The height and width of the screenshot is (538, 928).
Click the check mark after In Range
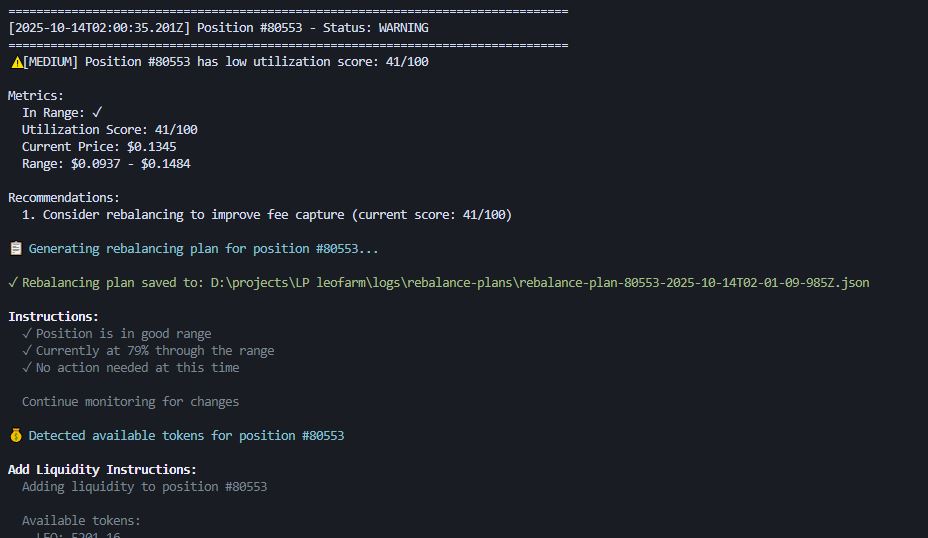pyautogui.click(x=97, y=113)
